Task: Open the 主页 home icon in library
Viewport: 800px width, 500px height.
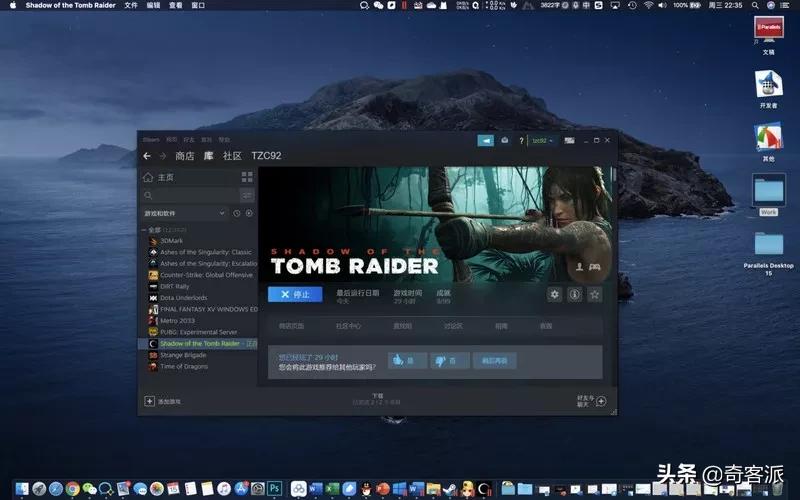Action: [148, 177]
